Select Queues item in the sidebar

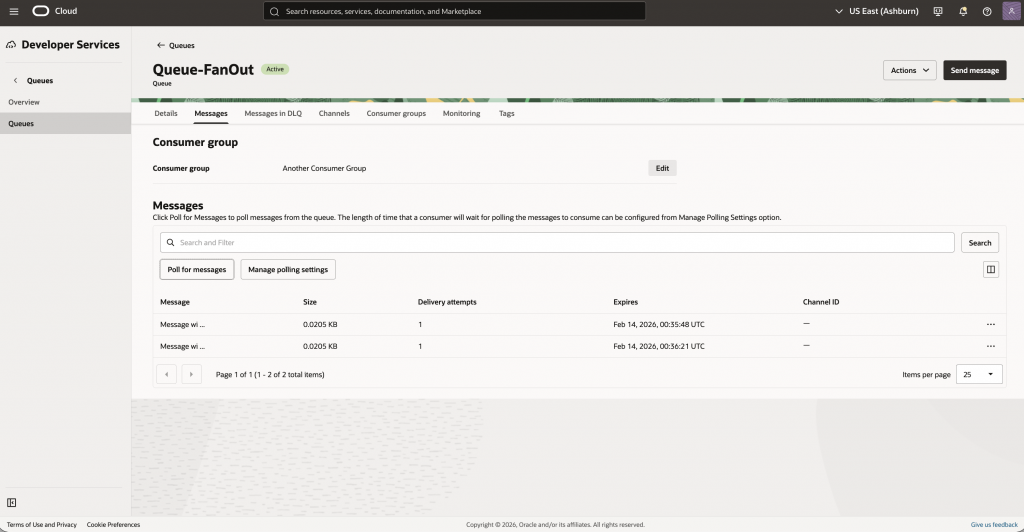coord(65,123)
